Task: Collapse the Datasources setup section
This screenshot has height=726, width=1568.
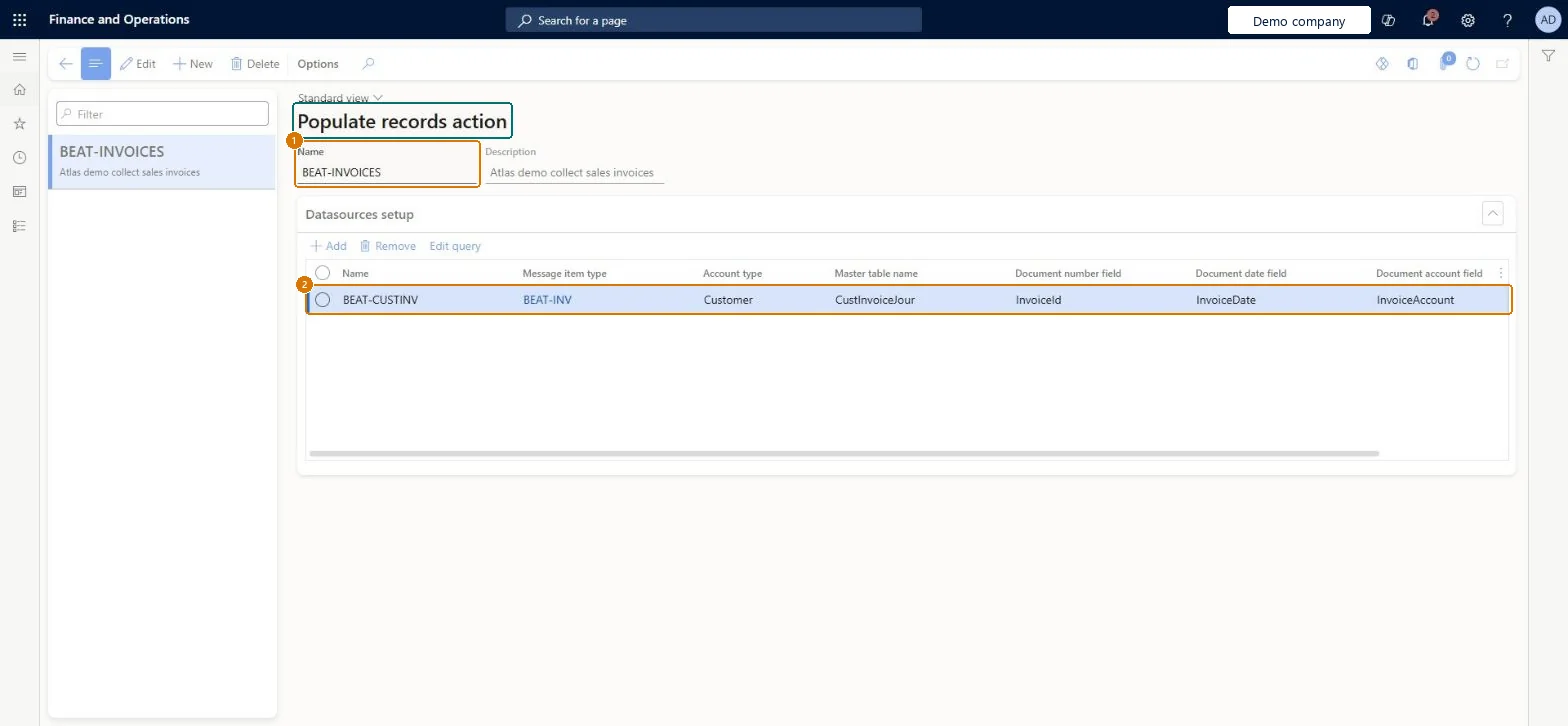Action: click(x=1493, y=213)
